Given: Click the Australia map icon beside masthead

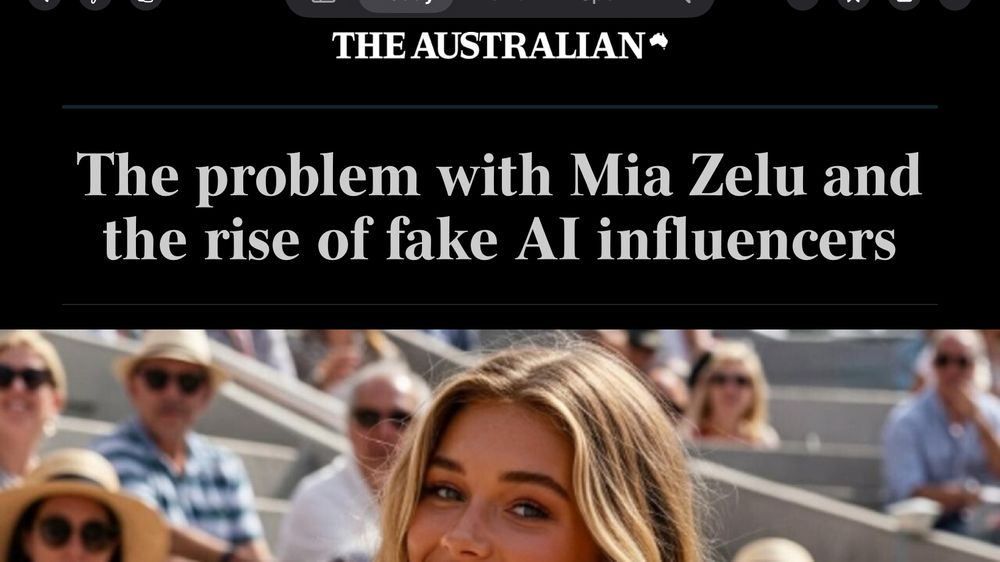Looking at the screenshot, I should coord(658,41).
